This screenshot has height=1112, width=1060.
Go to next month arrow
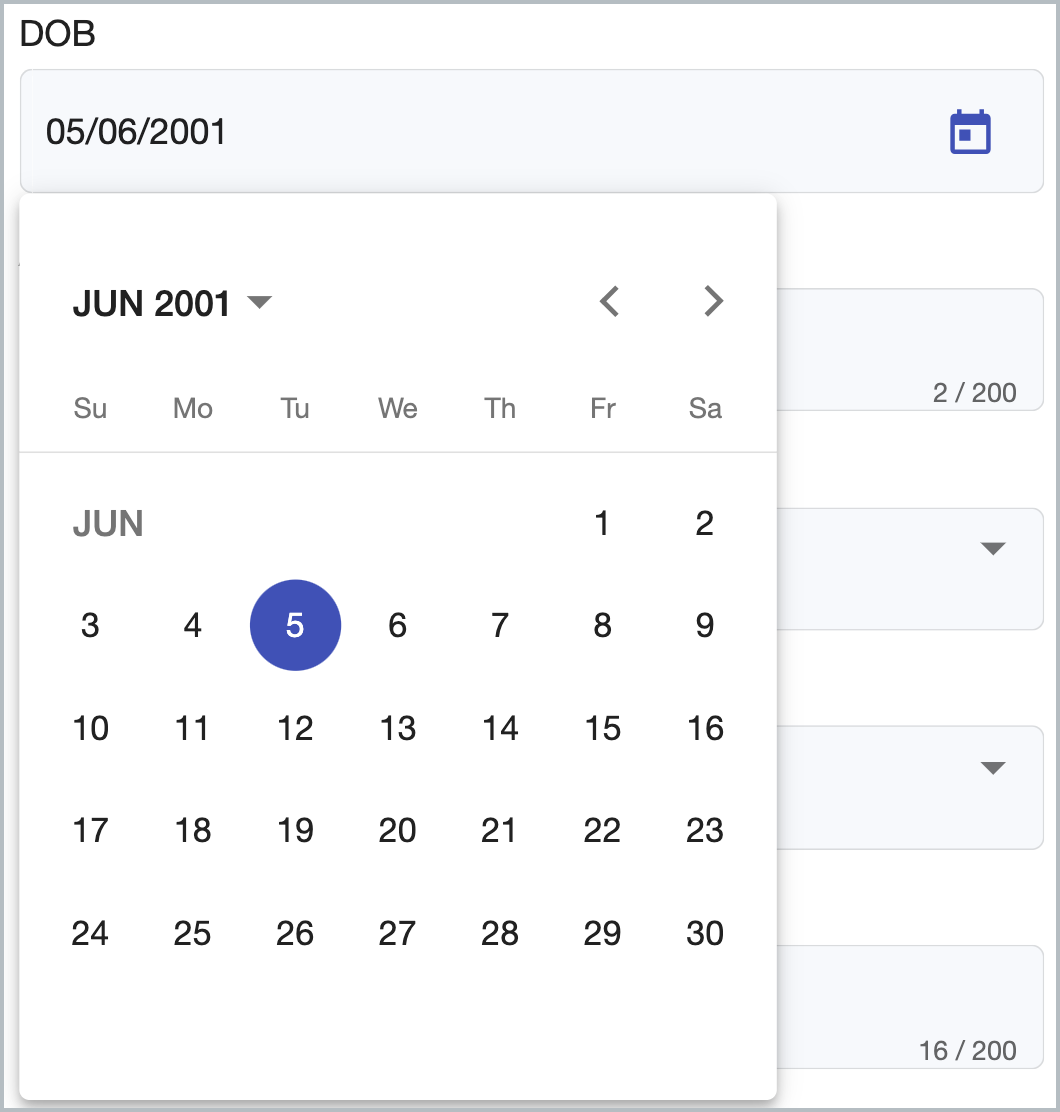[713, 301]
